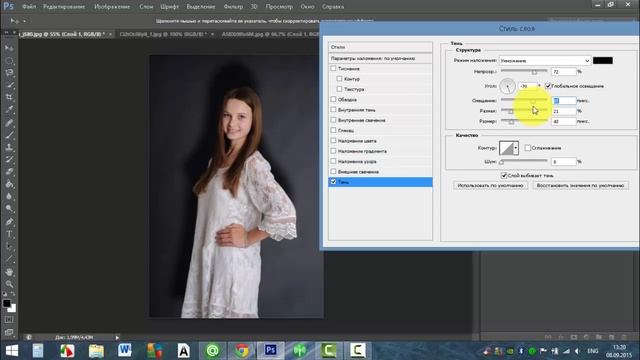Click the Photoshop taskbar icon
Viewport: 640px width, 360px height.
pyautogui.click(x=271, y=351)
